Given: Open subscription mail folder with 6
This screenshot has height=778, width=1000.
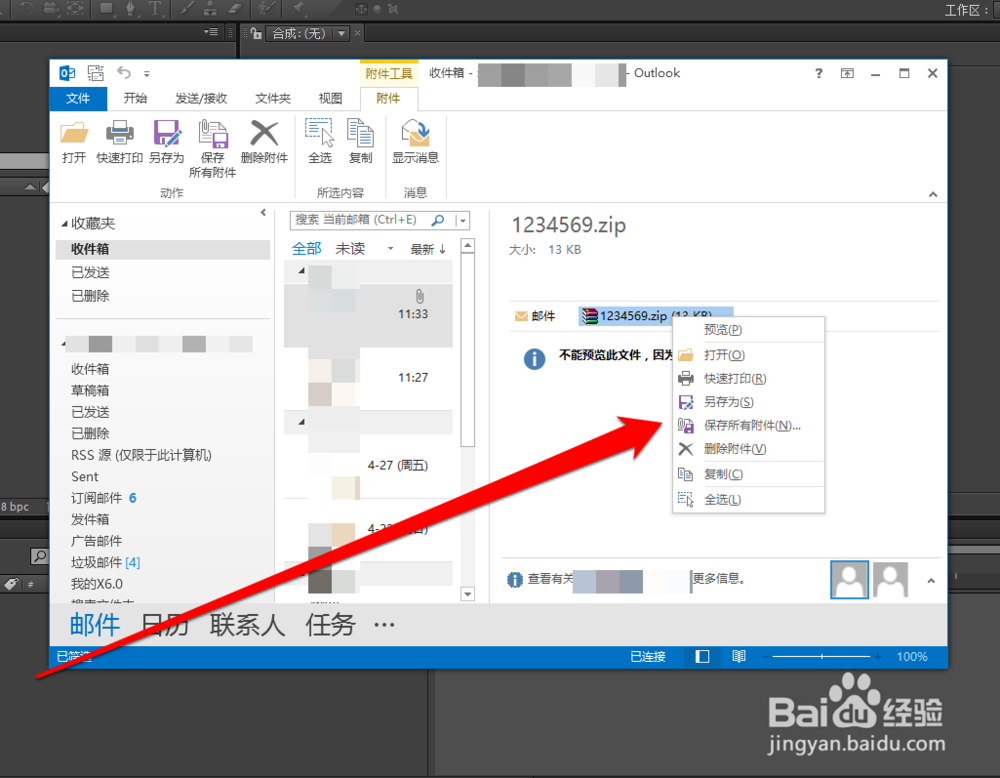Looking at the screenshot, I should [103, 498].
